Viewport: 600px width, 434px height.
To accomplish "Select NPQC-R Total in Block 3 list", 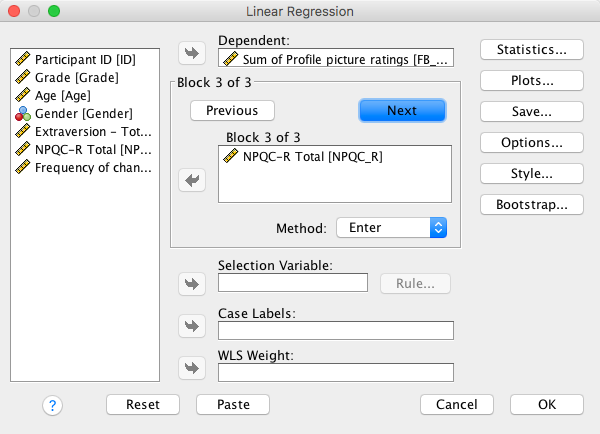I will [312, 156].
